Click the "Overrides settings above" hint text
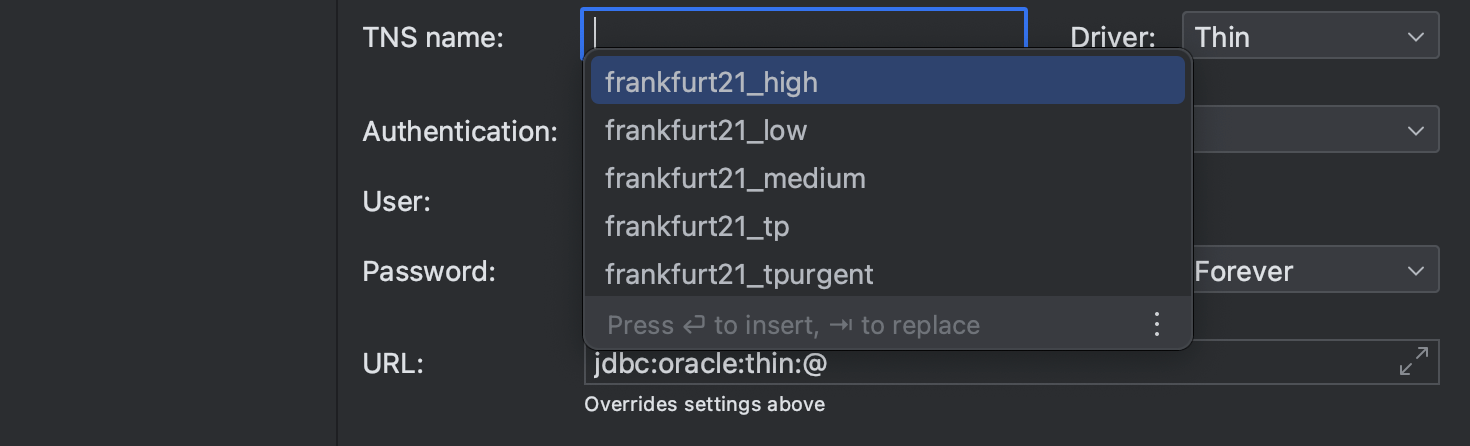The height and width of the screenshot is (446, 1470). click(x=704, y=404)
